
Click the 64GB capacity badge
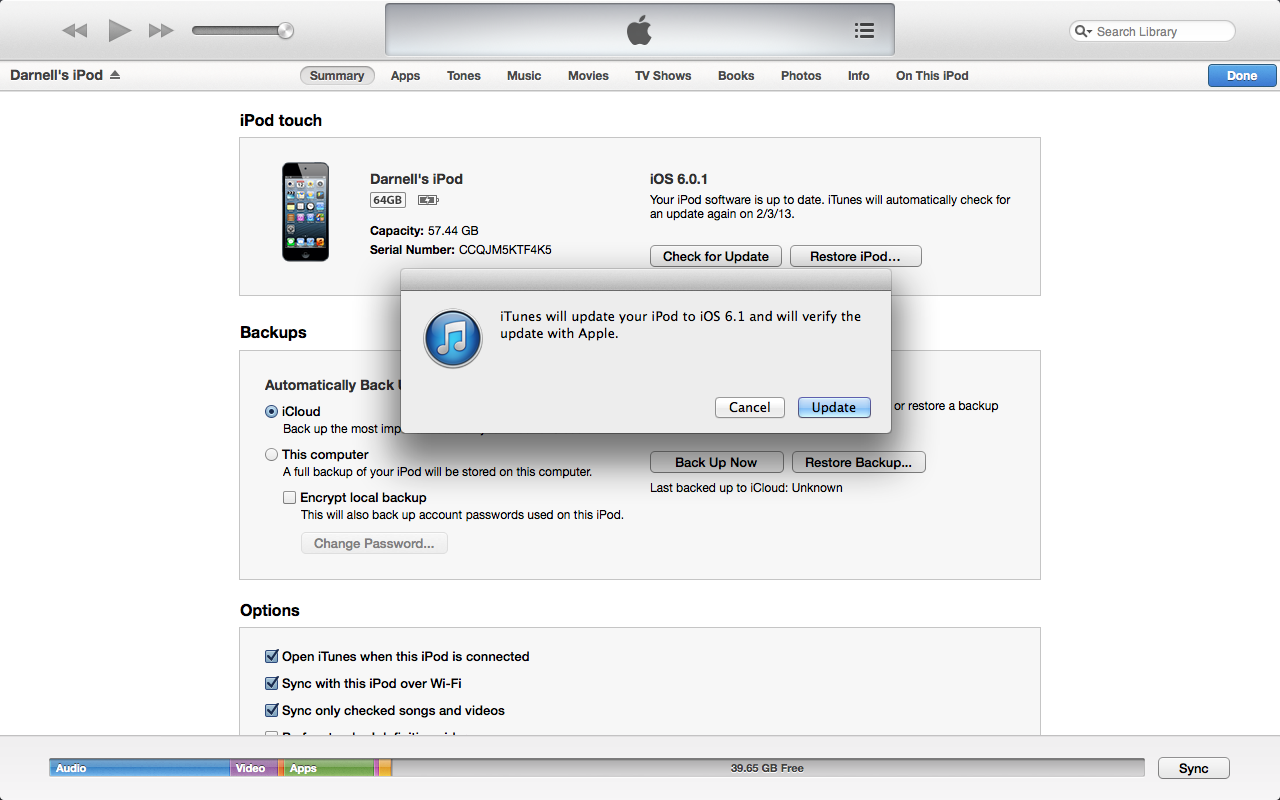(388, 200)
